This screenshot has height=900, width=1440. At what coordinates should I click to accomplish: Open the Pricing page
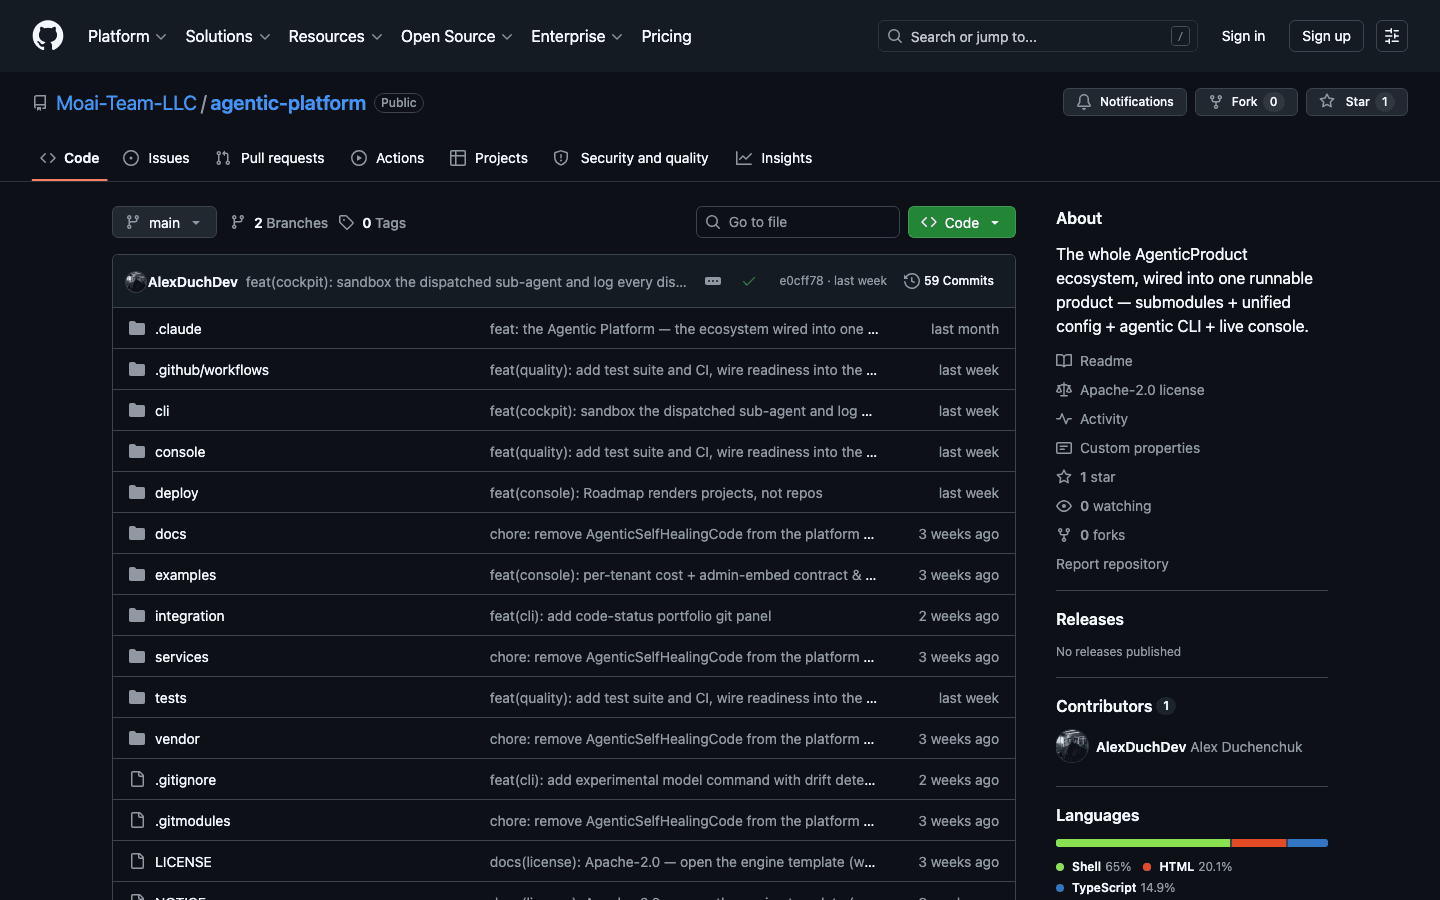click(666, 36)
